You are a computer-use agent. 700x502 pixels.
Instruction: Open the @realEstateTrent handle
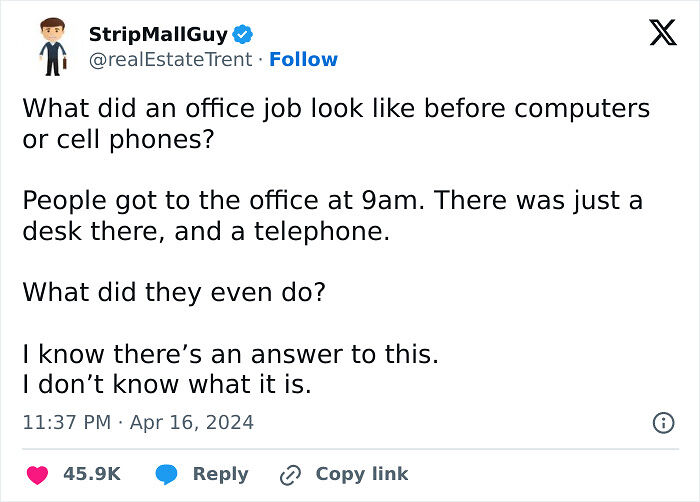[x=174, y=60]
